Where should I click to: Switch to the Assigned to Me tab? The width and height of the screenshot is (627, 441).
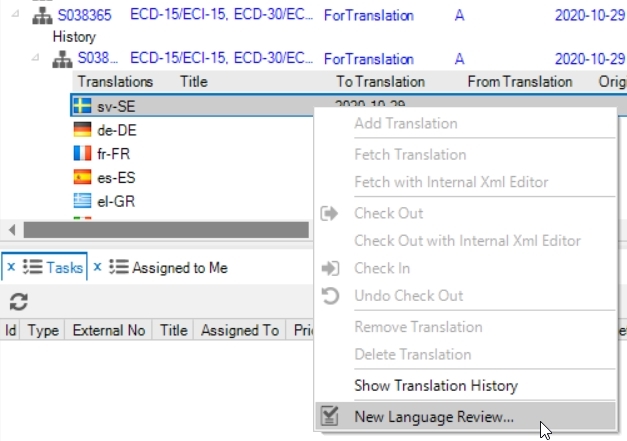click(x=179, y=267)
